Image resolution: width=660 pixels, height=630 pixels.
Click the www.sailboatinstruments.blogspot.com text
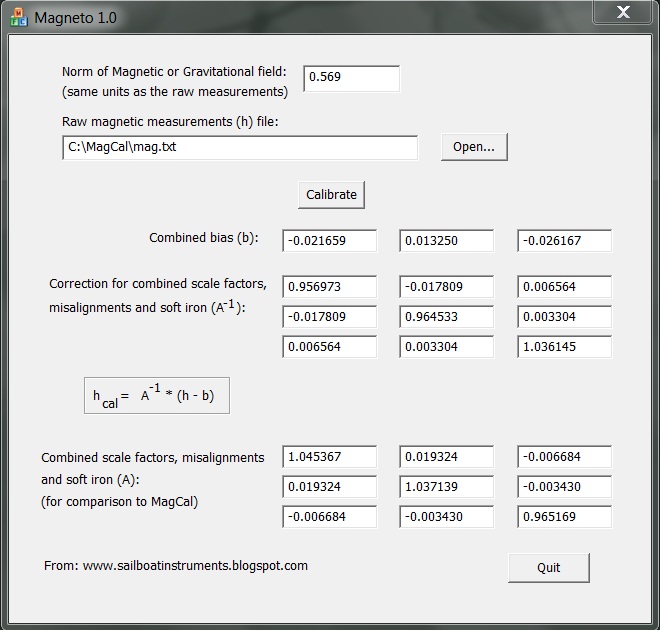pyautogui.click(x=195, y=566)
